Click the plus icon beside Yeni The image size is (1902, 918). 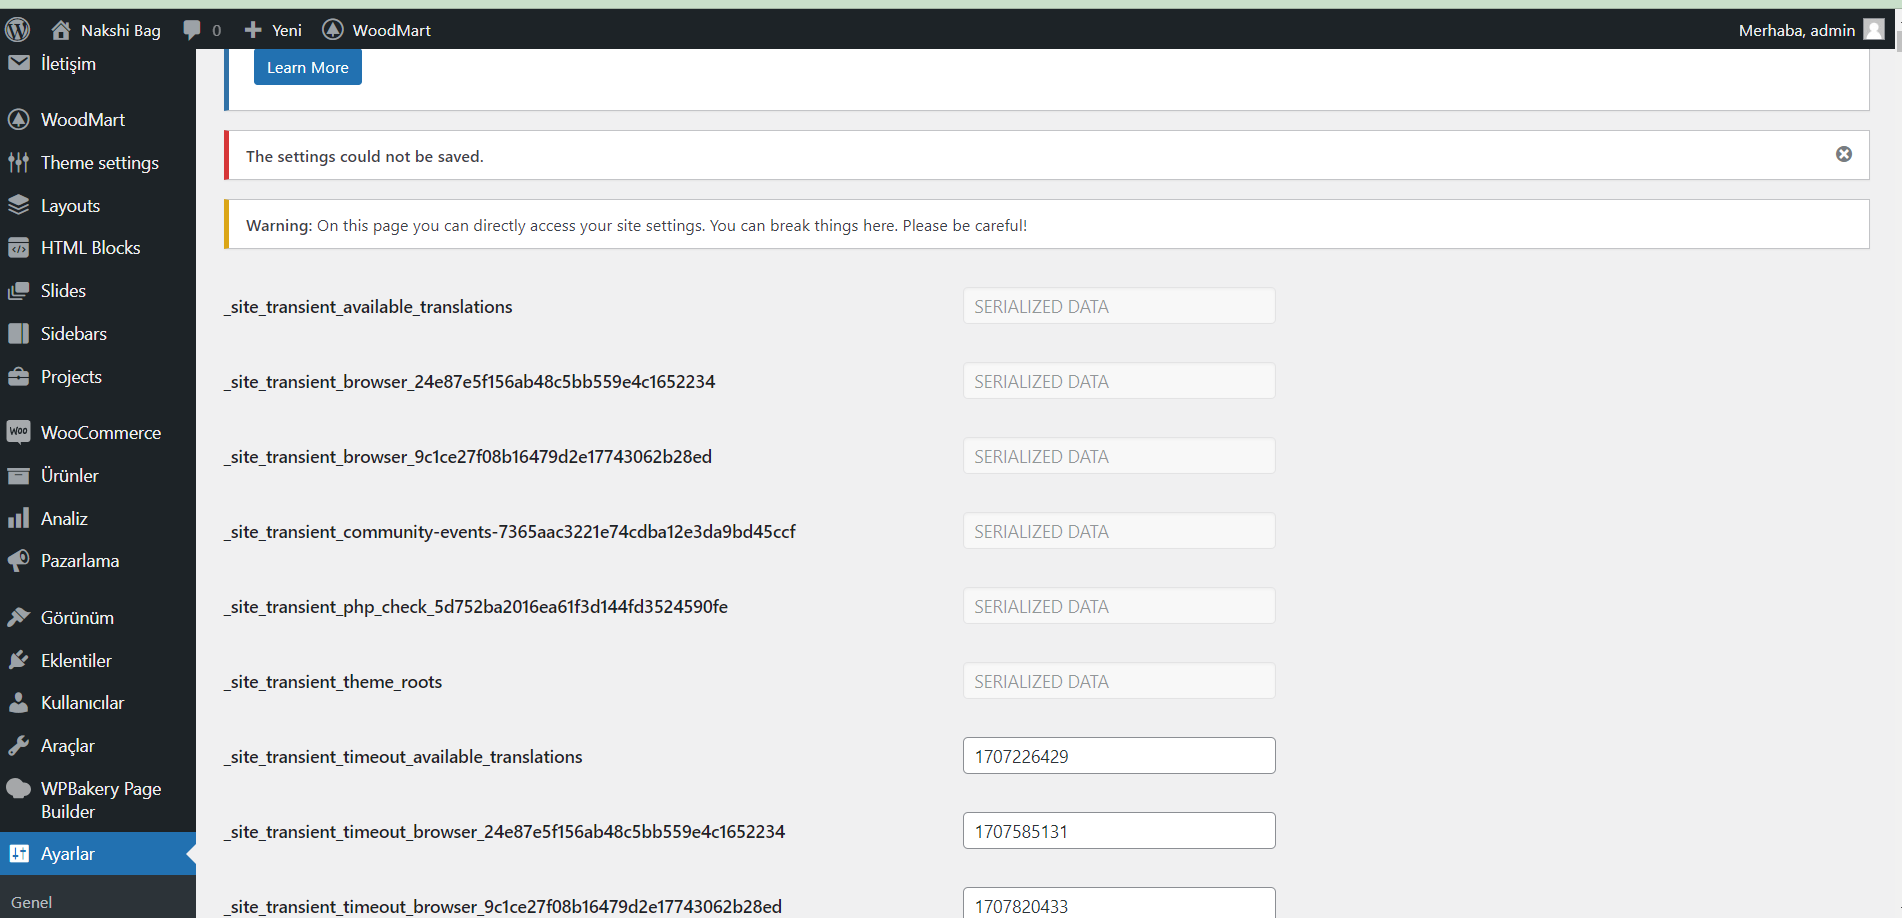[253, 30]
